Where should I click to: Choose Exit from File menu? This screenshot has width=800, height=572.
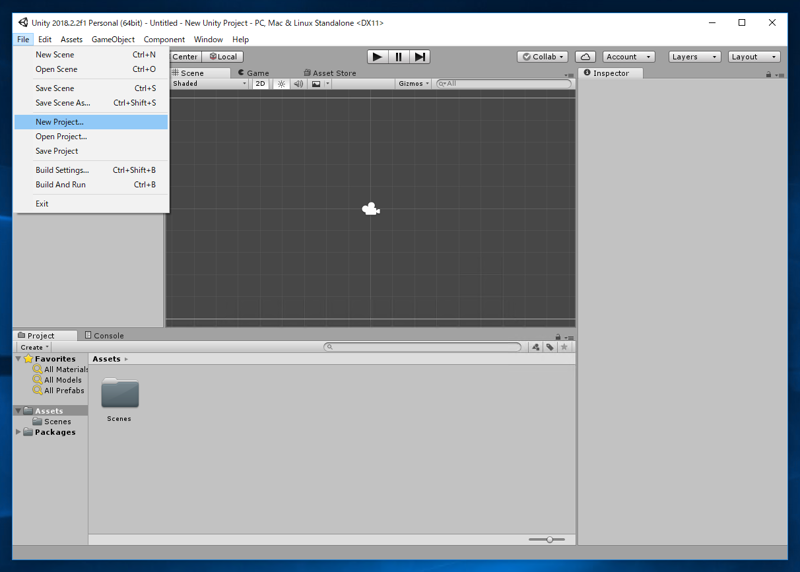click(91, 204)
